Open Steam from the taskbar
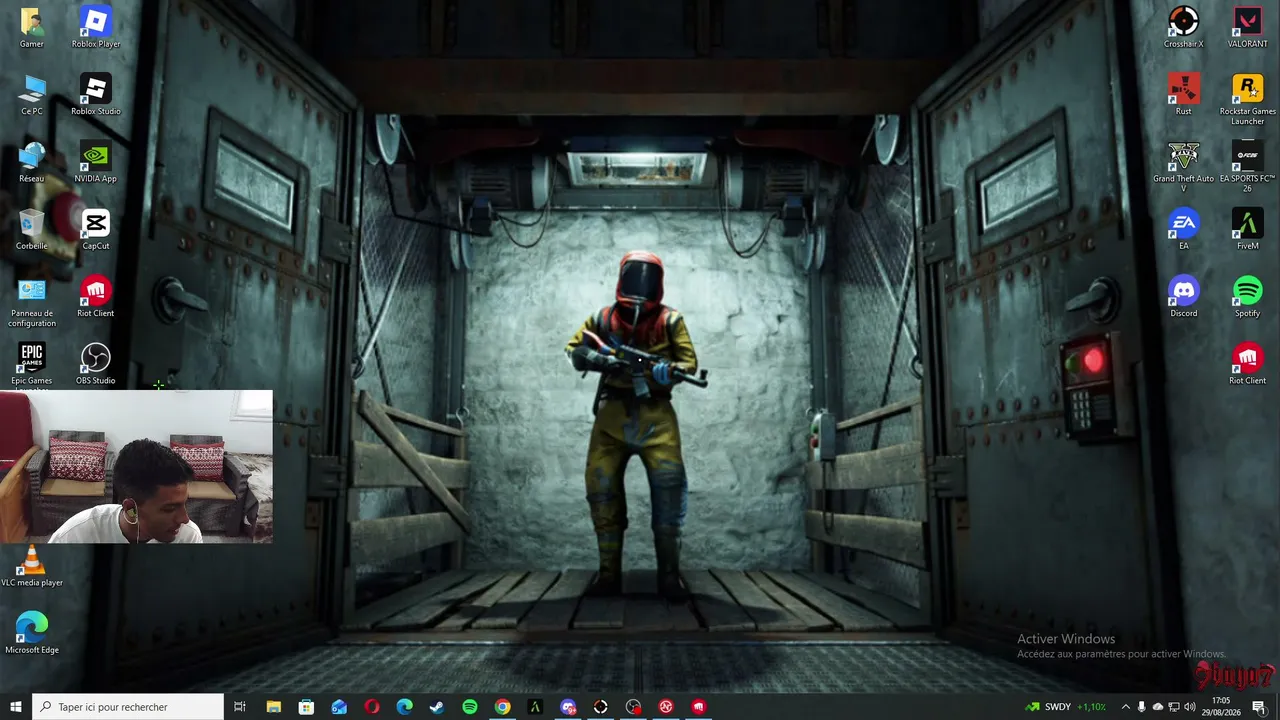This screenshot has width=1280, height=720. tap(437, 707)
